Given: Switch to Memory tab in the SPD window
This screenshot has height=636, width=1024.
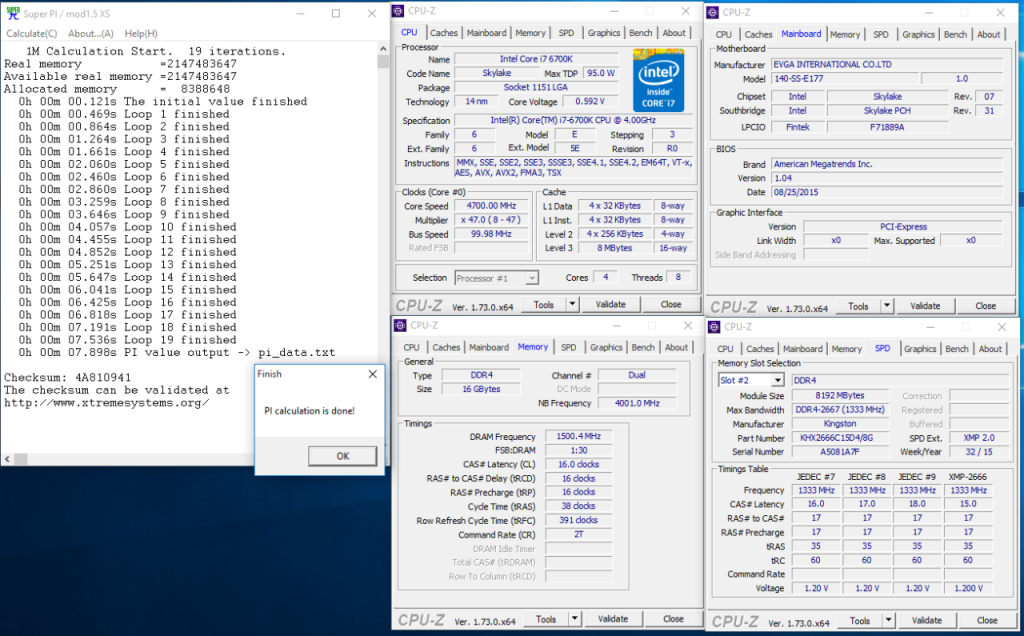Looking at the screenshot, I should pyautogui.click(x=847, y=349).
